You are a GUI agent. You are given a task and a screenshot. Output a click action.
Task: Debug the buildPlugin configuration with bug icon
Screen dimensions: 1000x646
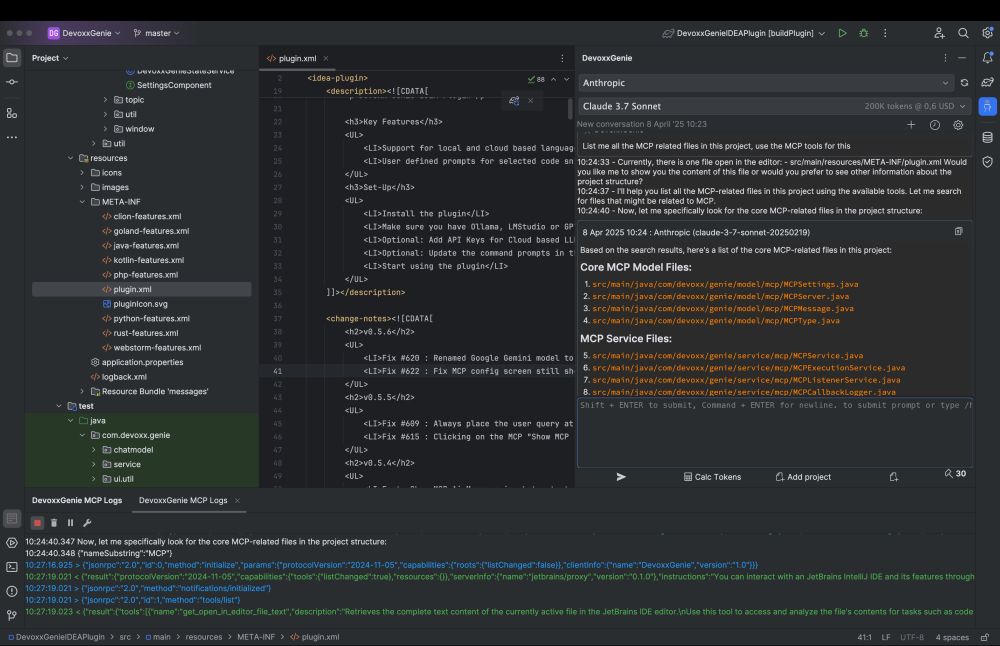click(x=864, y=33)
